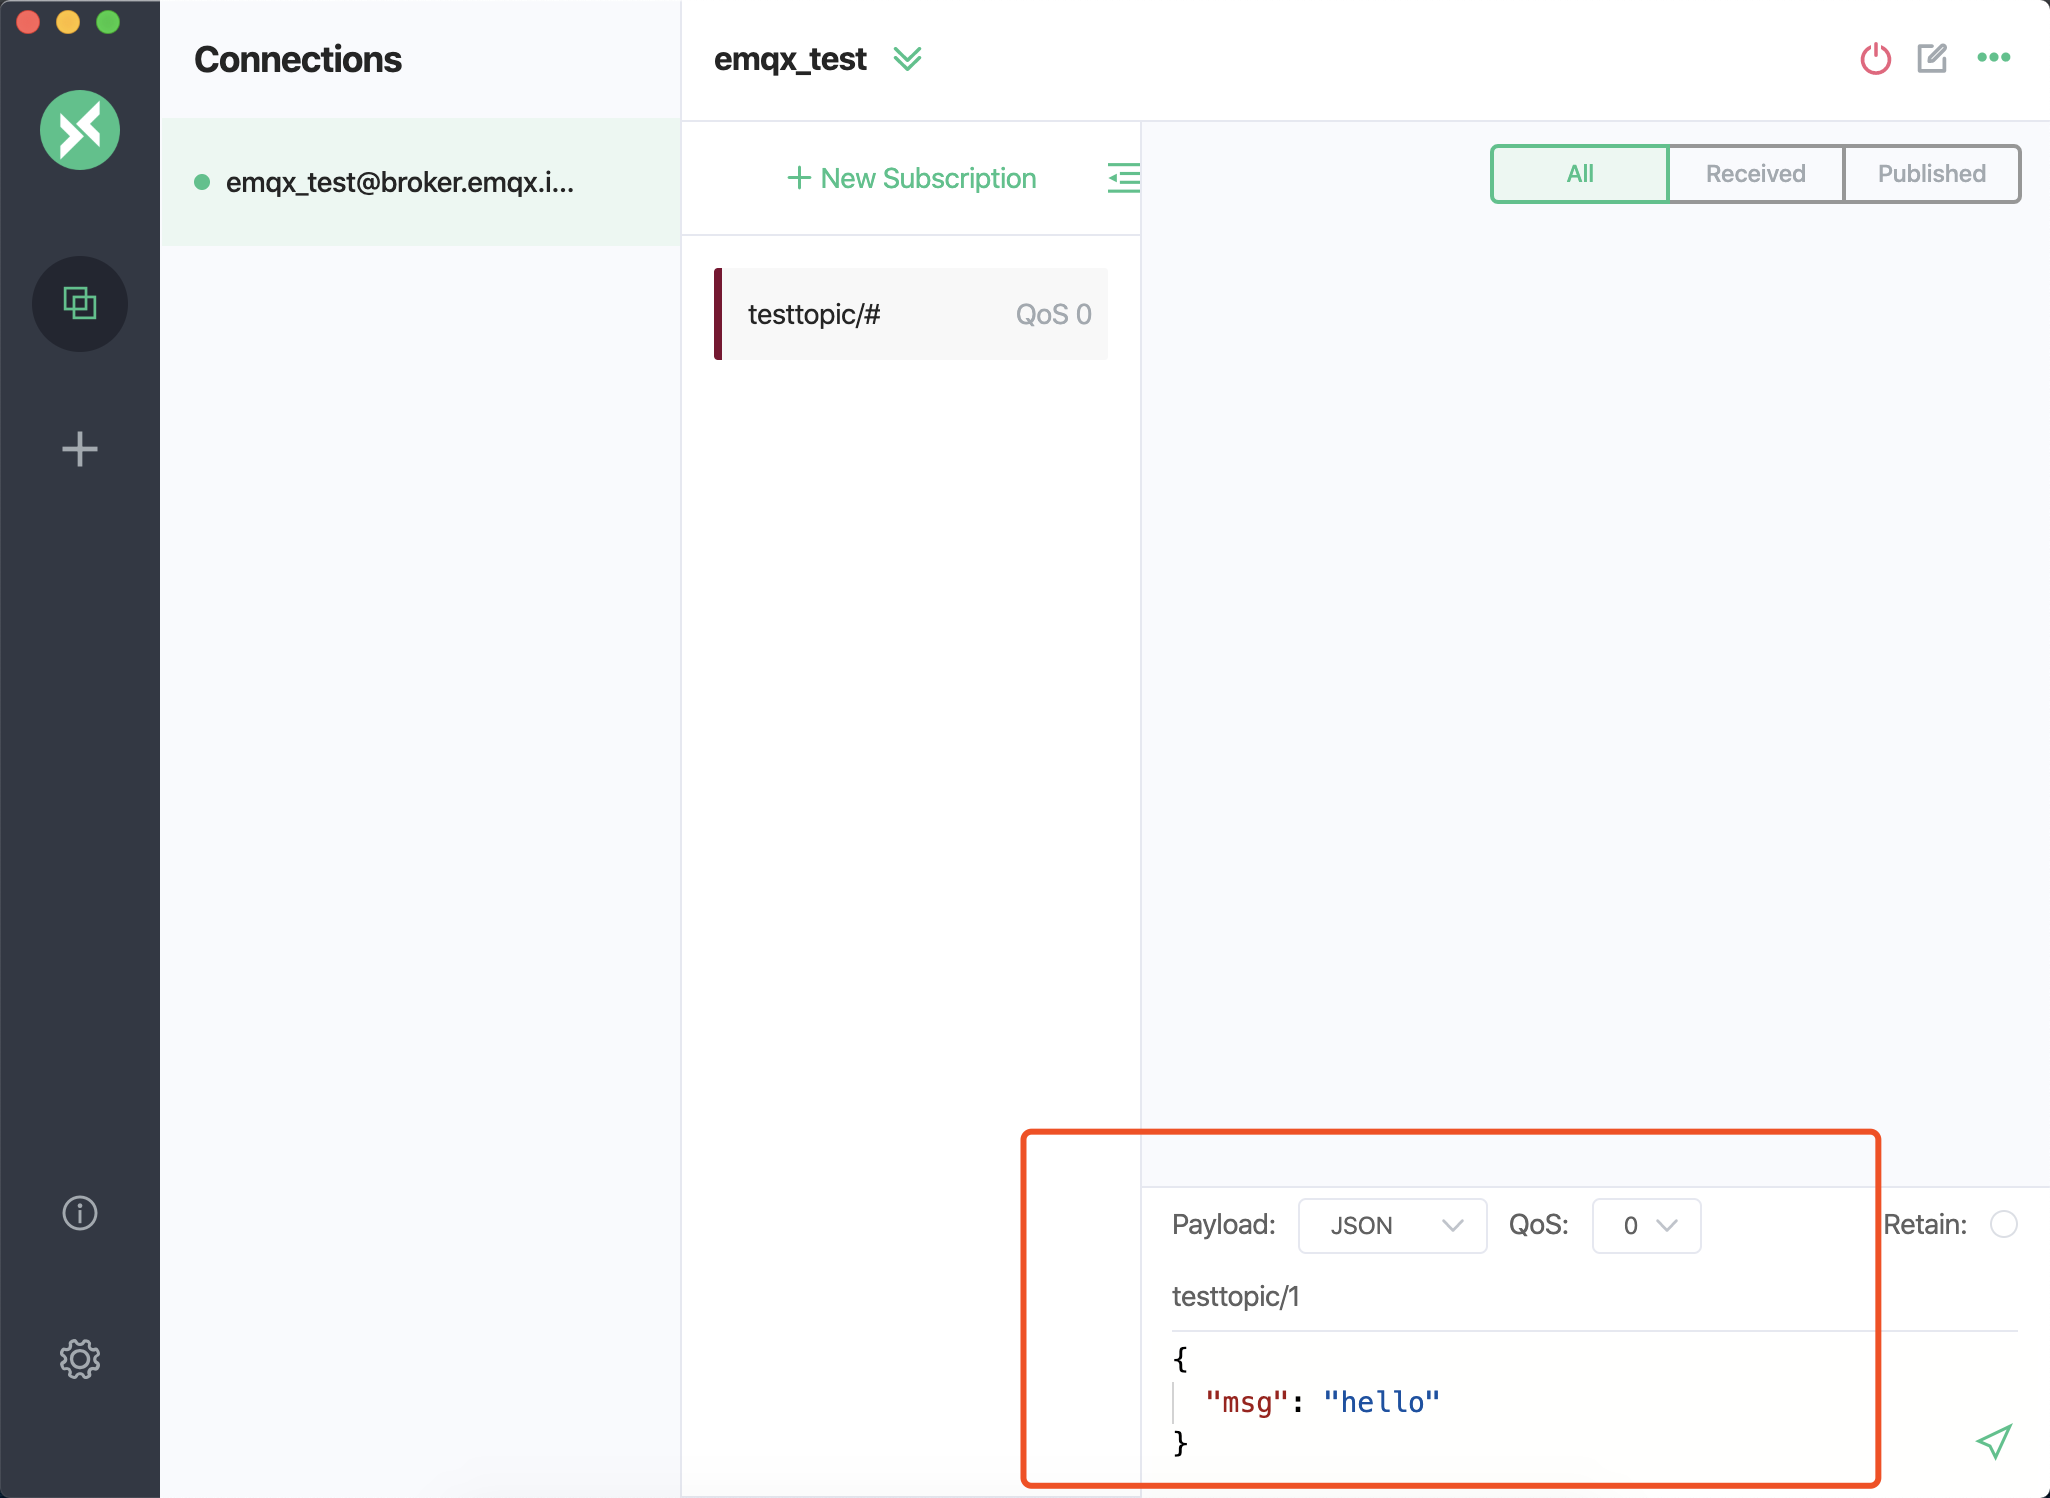Open the Connections page icon in sidebar
2050x1498 pixels.
[x=80, y=303]
